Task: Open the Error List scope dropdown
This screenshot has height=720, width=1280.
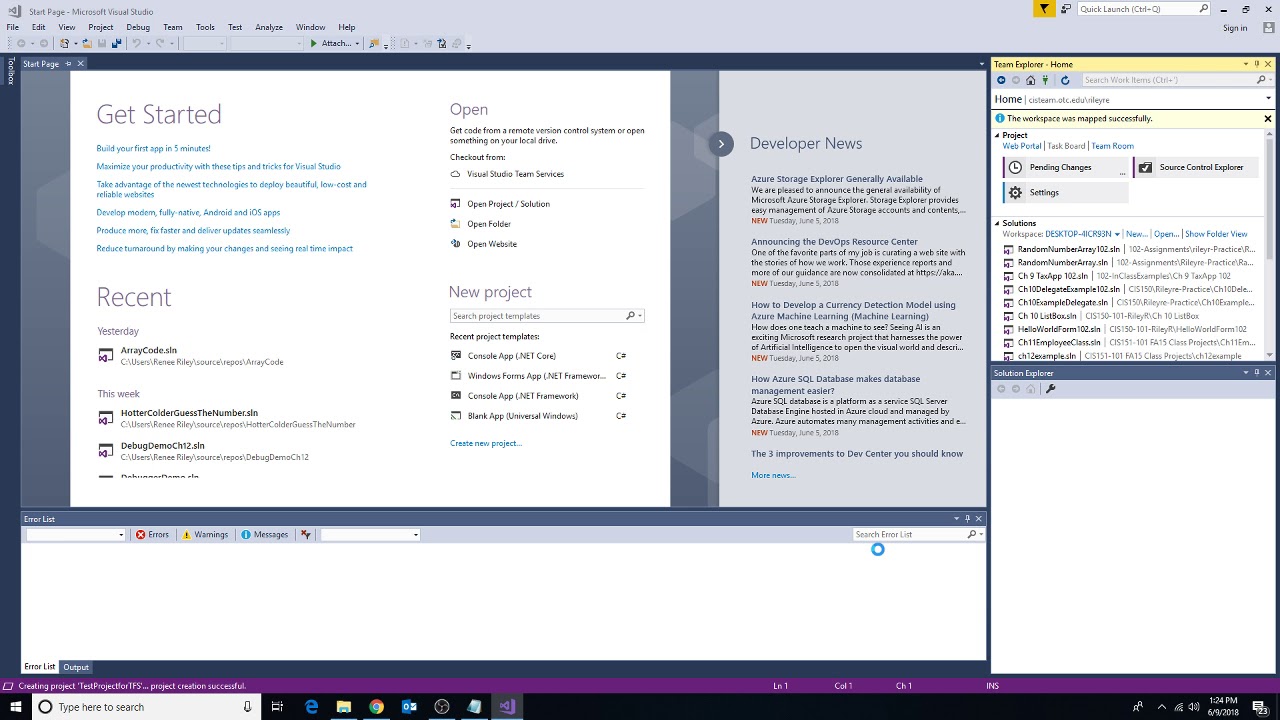Action: pyautogui.click(x=121, y=535)
